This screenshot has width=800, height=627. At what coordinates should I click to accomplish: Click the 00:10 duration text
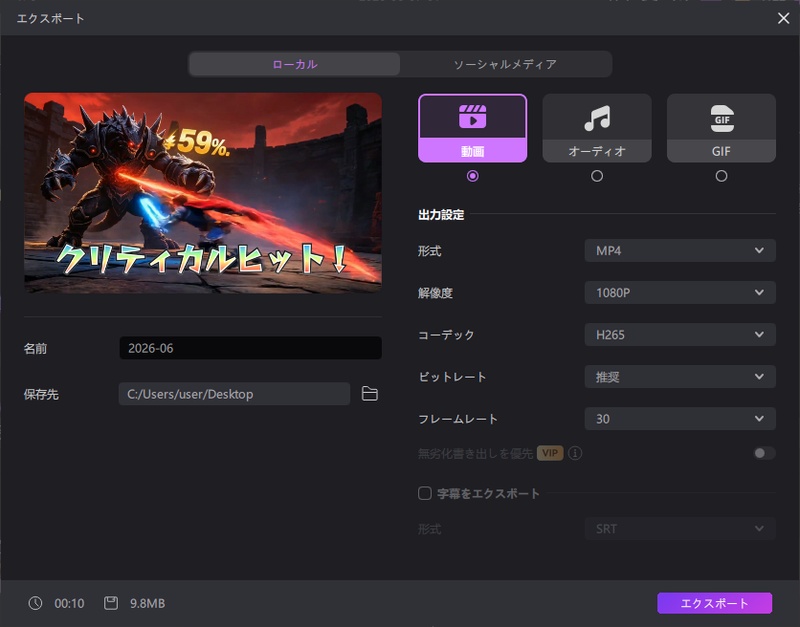click(x=69, y=604)
